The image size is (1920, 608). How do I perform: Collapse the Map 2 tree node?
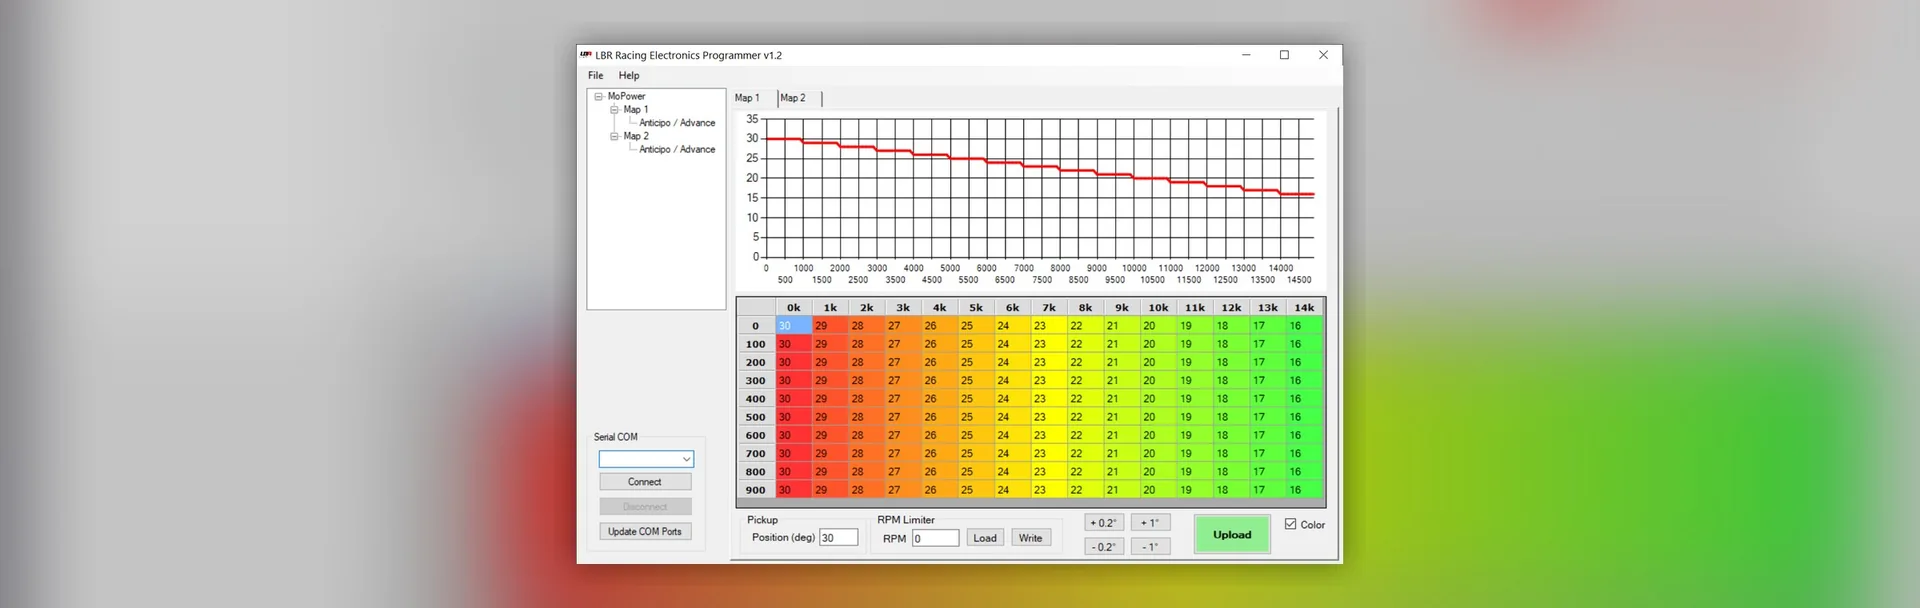point(614,136)
